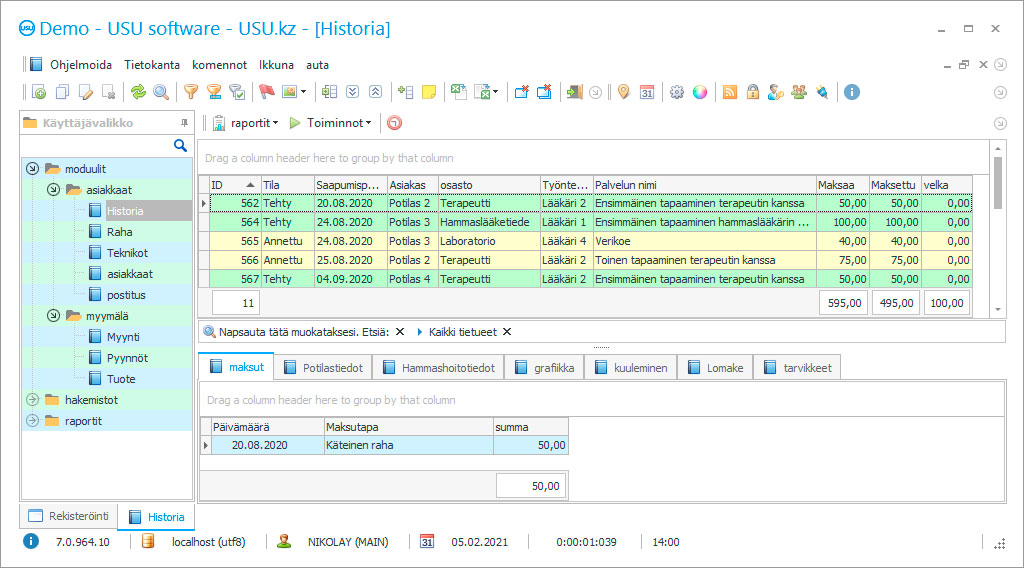This screenshot has width=1024, height=568.
Task: Open the color wheel theme picker
Action: click(x=700, y=92)
